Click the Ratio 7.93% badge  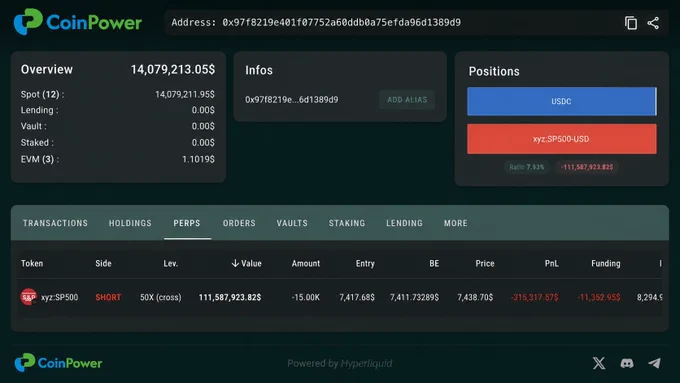coord(526,167)
